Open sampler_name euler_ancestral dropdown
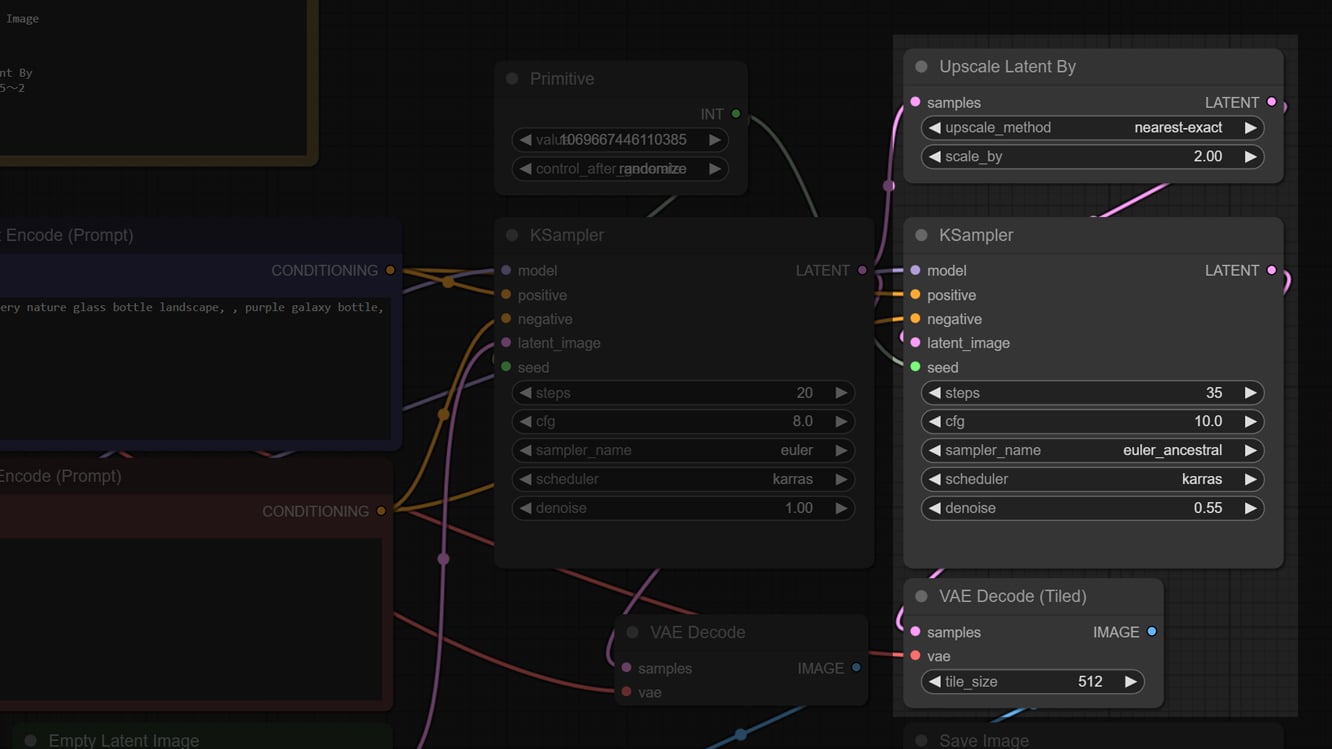The image size is (1332, 749). pyautogui.click(x=1092, y=450)
